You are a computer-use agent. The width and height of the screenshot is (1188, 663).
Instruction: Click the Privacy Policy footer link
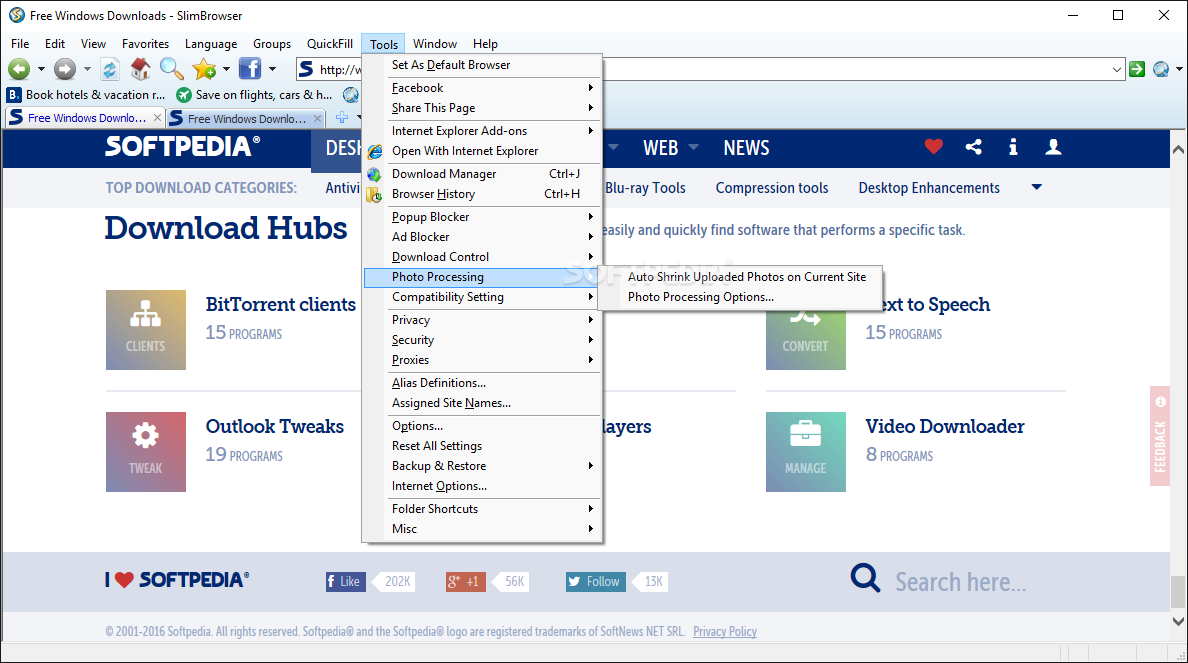724,631
